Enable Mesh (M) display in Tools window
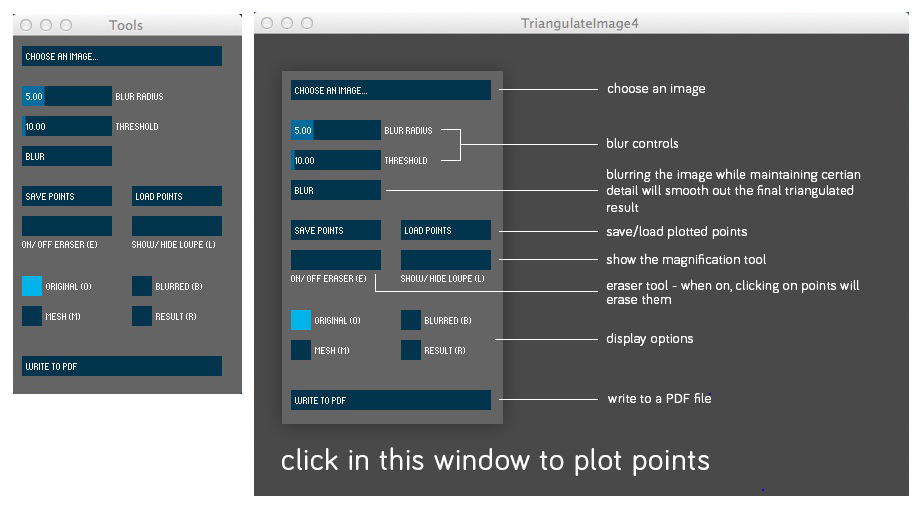The image size is (918, 510). pyautogui.click(x=32, y=316)
